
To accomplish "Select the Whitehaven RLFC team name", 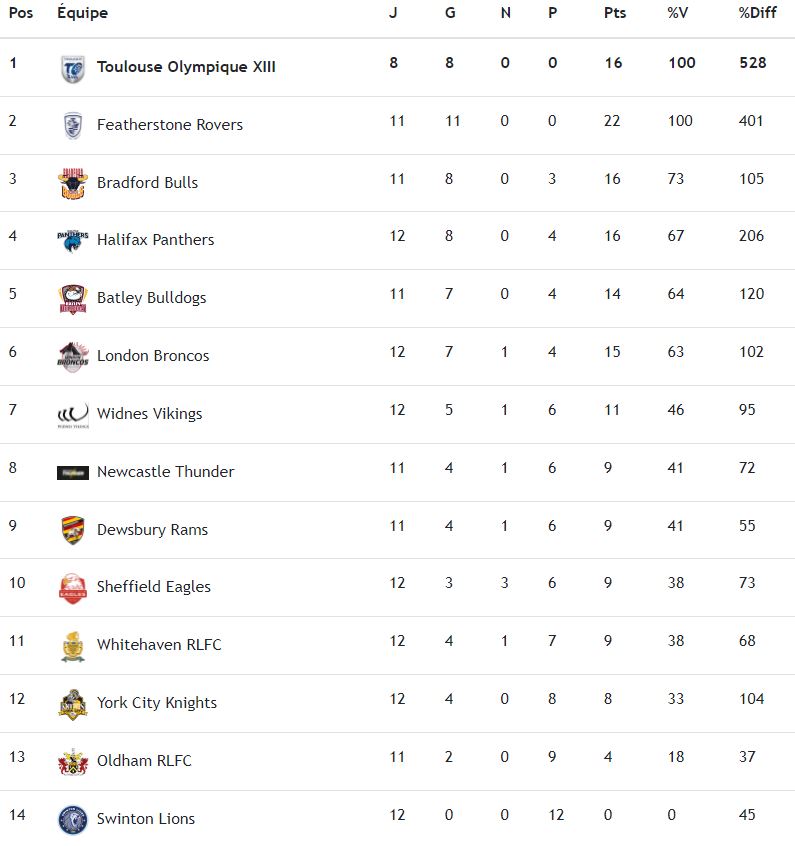I will click(159, 645).
